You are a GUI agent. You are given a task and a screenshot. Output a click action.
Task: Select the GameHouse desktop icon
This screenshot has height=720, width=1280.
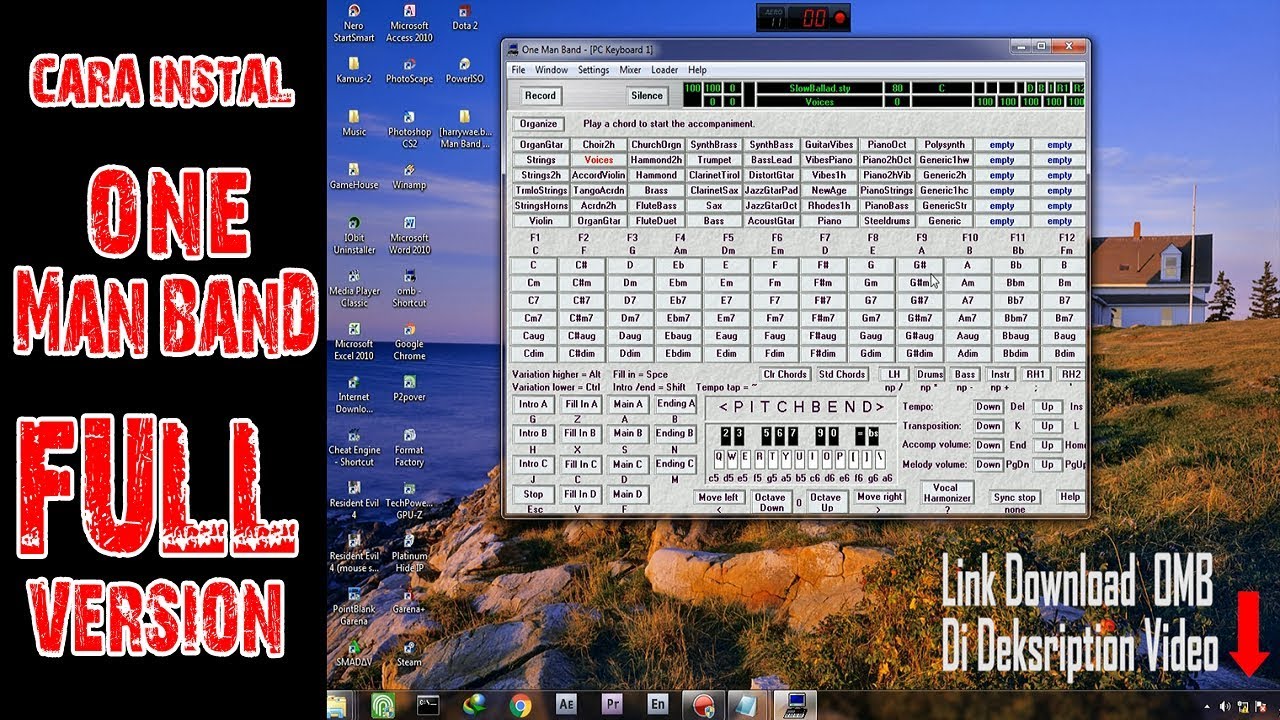click(354, 176)
